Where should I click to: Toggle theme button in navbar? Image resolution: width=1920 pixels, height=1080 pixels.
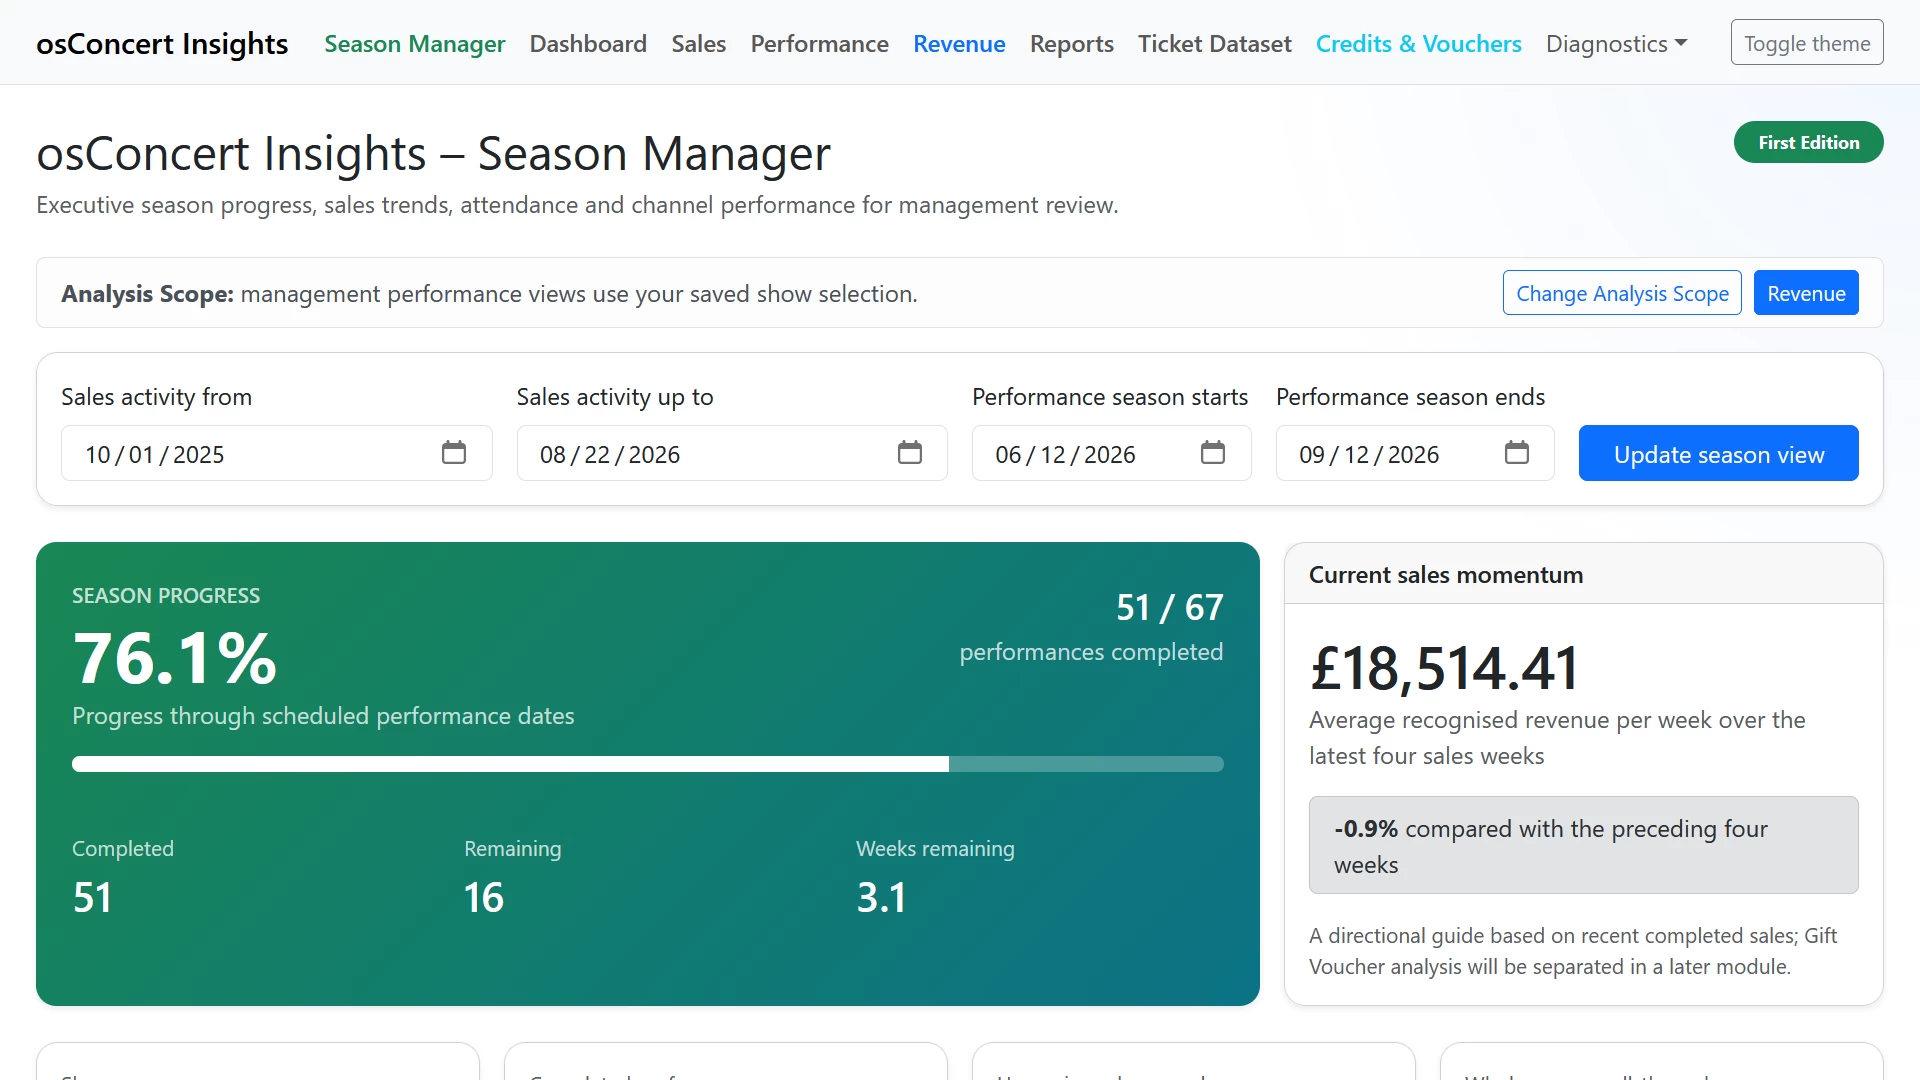click(x=1807, y=43)
